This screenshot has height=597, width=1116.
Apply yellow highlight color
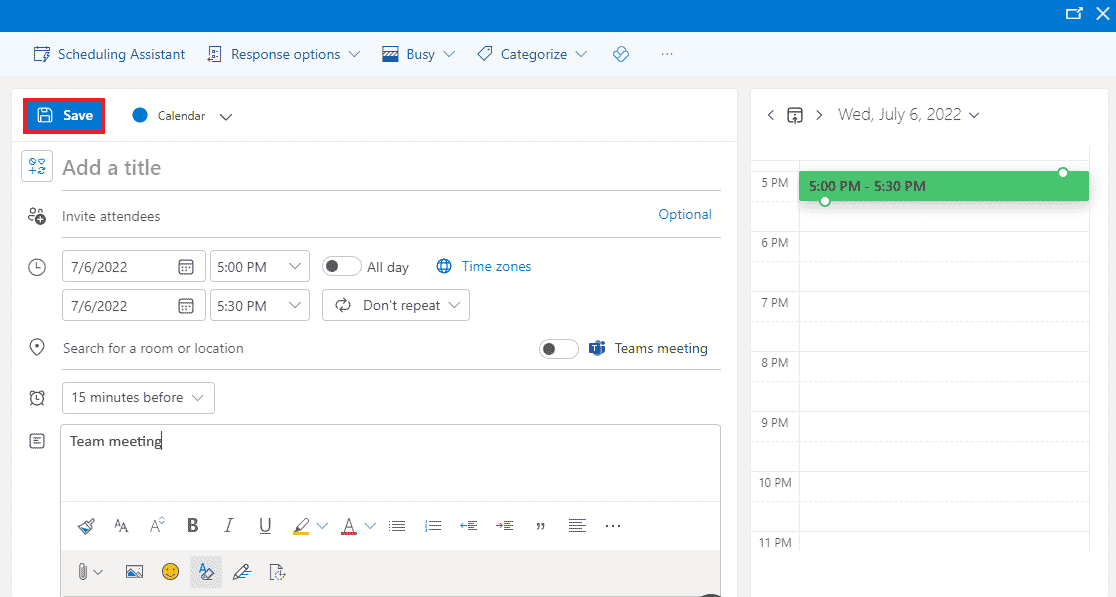301,526
